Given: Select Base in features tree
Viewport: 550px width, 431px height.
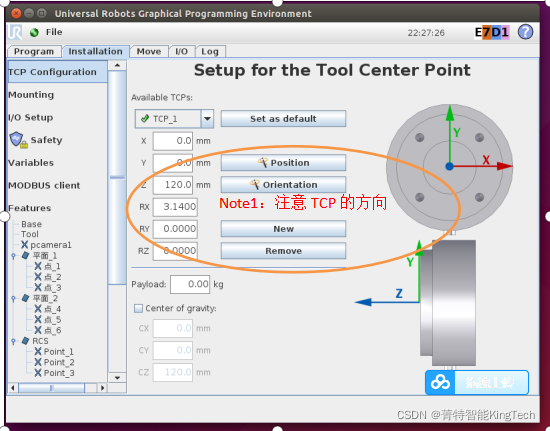Looking at the screenshot, I should click(x=31, y=224).
